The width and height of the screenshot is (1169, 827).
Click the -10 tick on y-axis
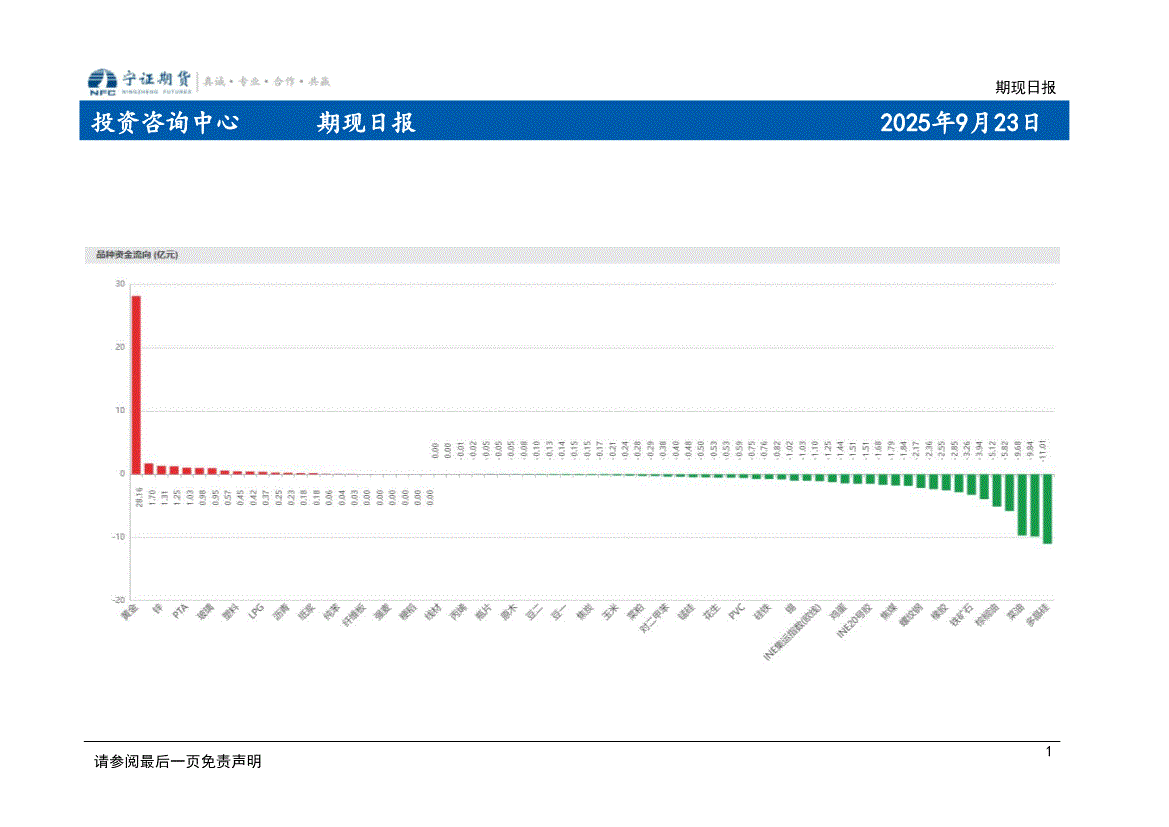[118, 537]
